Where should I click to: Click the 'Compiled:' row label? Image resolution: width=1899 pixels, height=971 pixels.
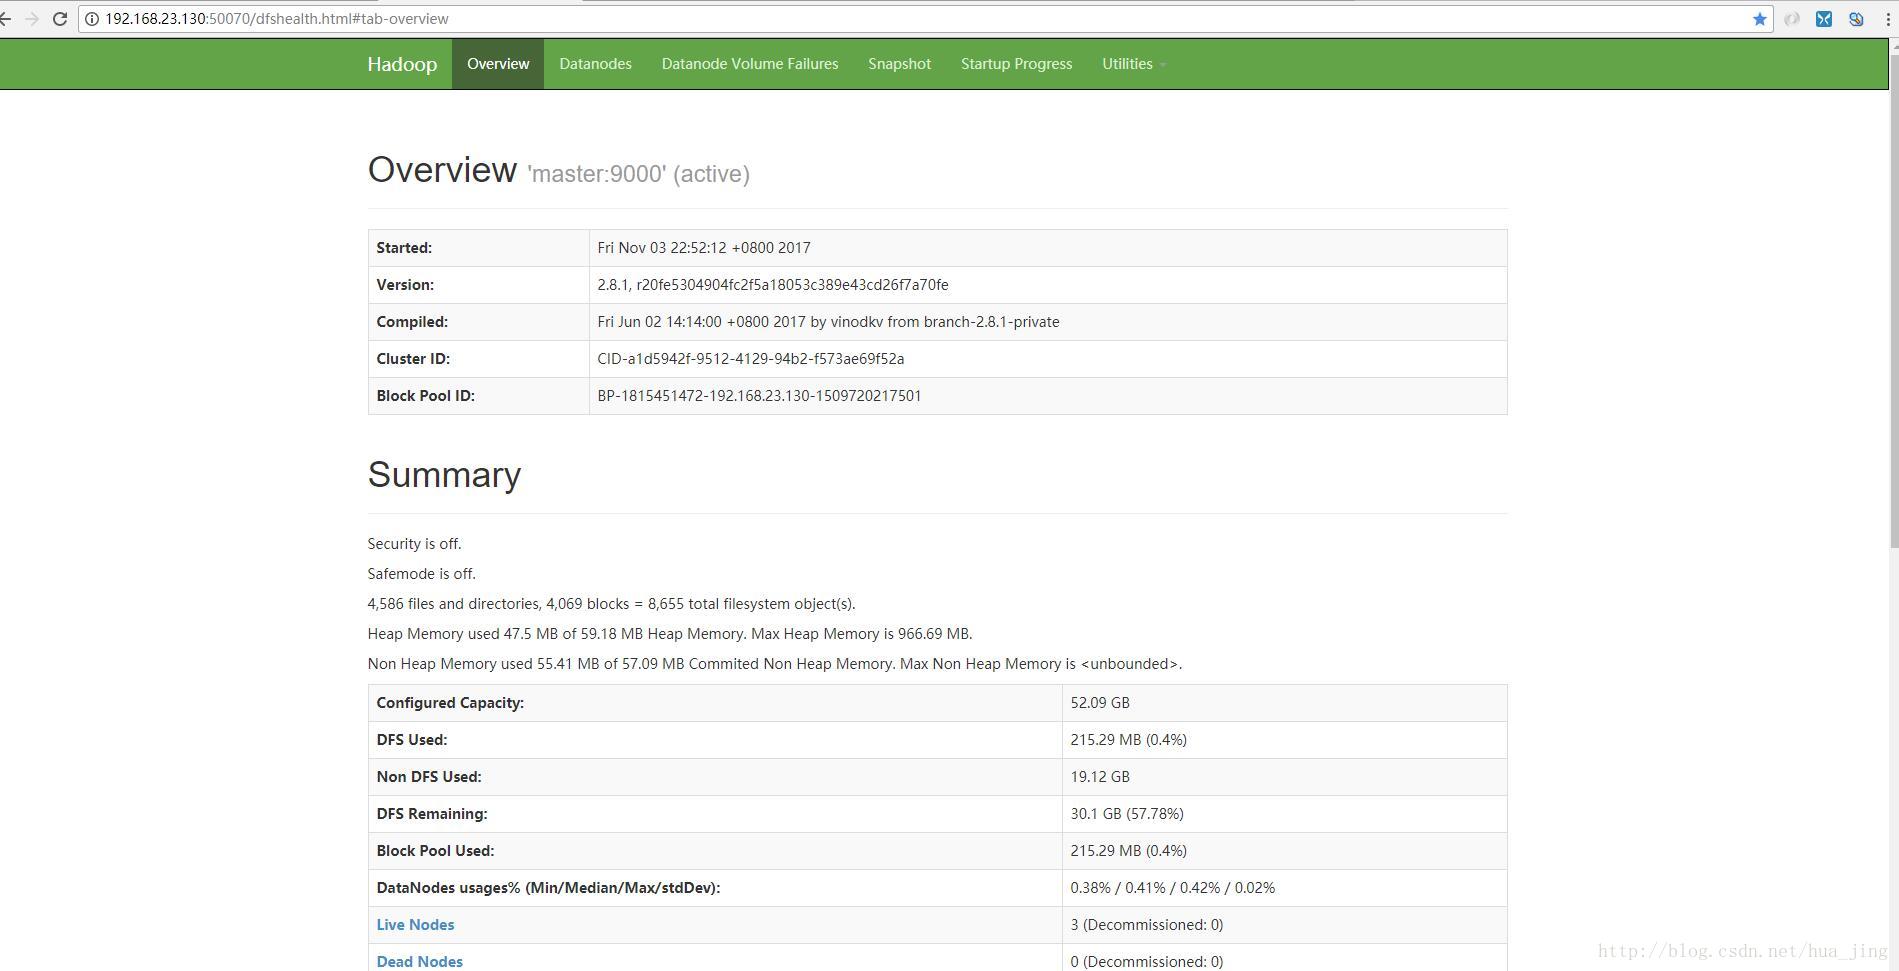coord(412,322)
